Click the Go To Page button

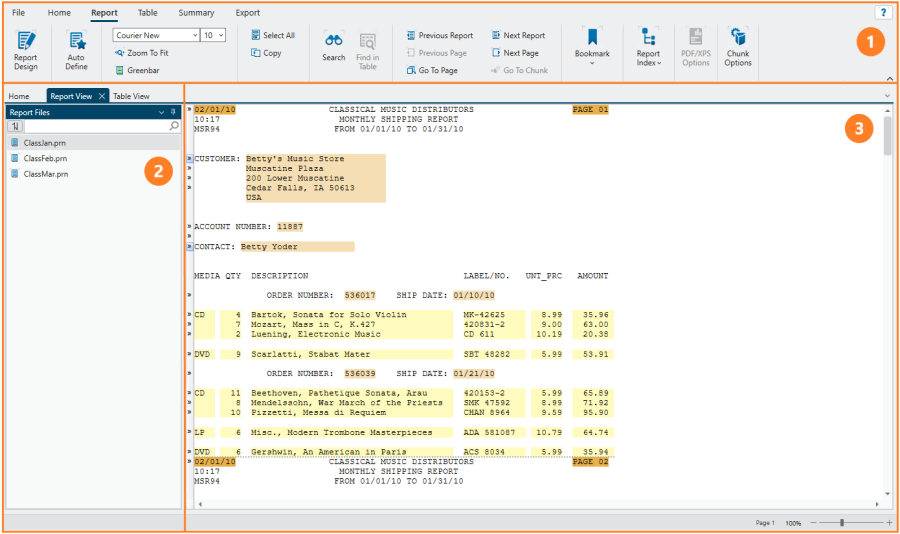pyautogui.click(x=432, y=70)
